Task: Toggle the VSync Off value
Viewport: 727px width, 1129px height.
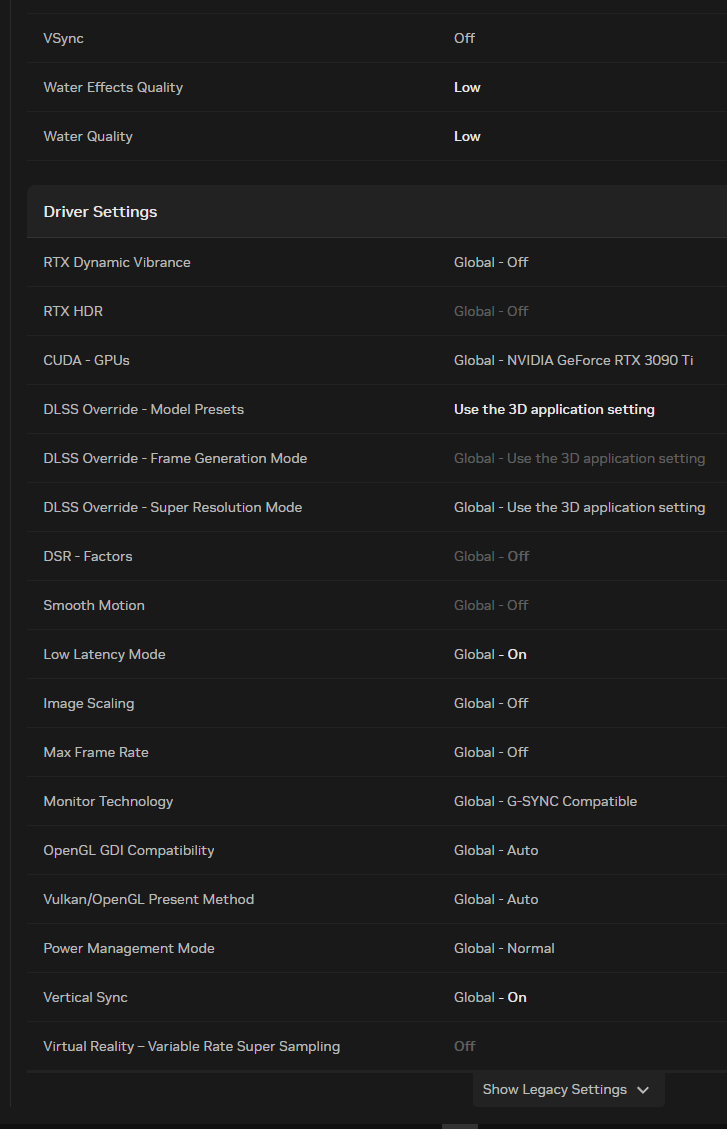Action: (464, 38)
